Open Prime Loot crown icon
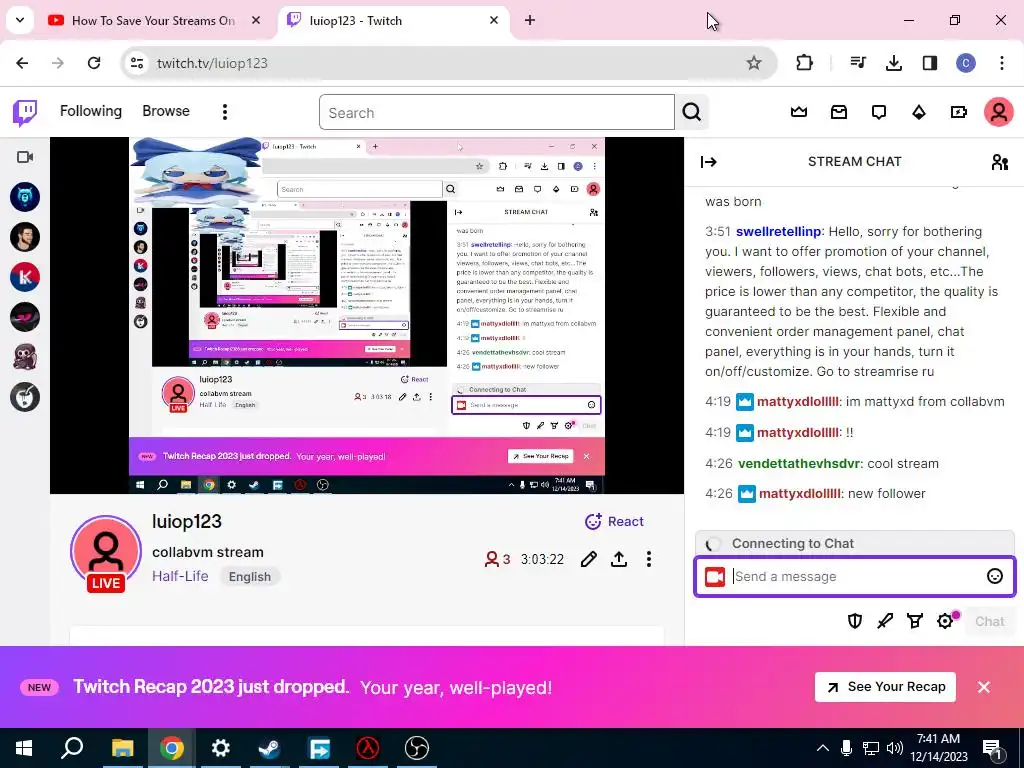This screenshot has width=1024, height=768. pyautogui.click(x=799, y=112)
